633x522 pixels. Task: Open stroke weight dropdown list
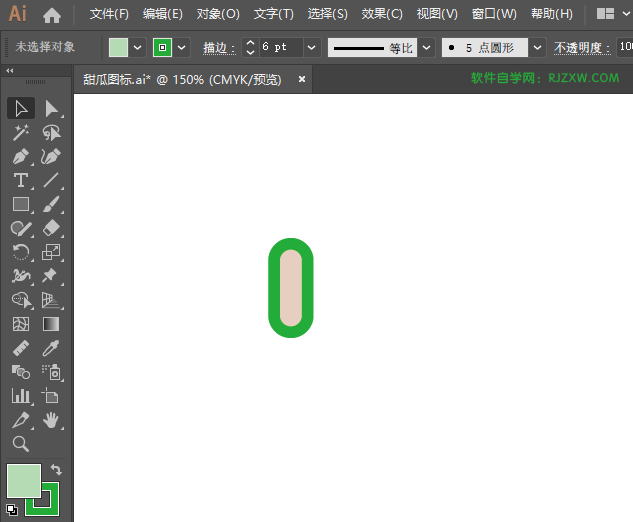311,48
